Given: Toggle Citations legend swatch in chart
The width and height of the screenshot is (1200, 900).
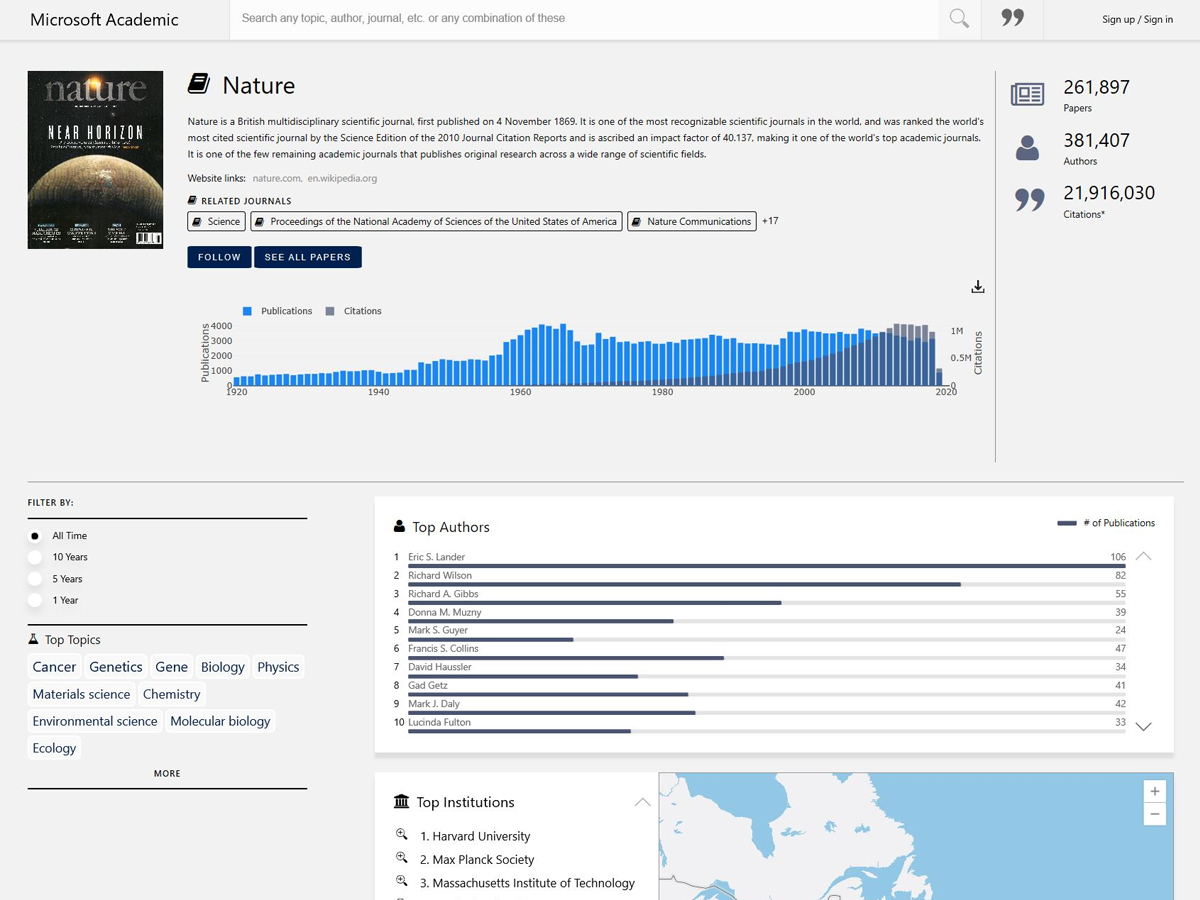Looking at the screenshot, I should pyautogui.click(x=330, y=311).
